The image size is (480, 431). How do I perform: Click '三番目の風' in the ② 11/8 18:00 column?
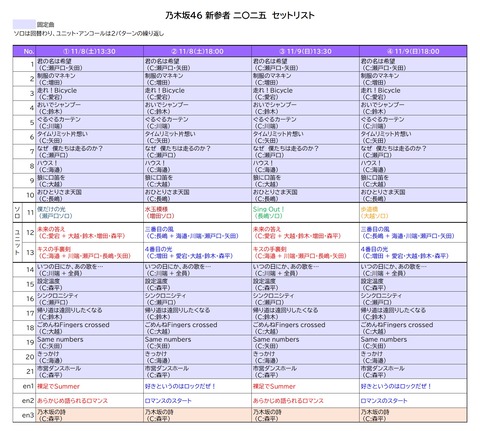[x=159, y=229]
